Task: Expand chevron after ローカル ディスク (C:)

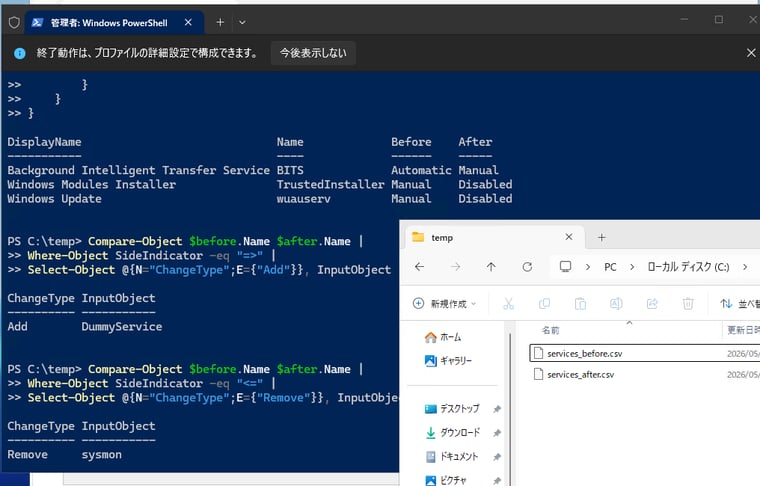Action: 745,267
